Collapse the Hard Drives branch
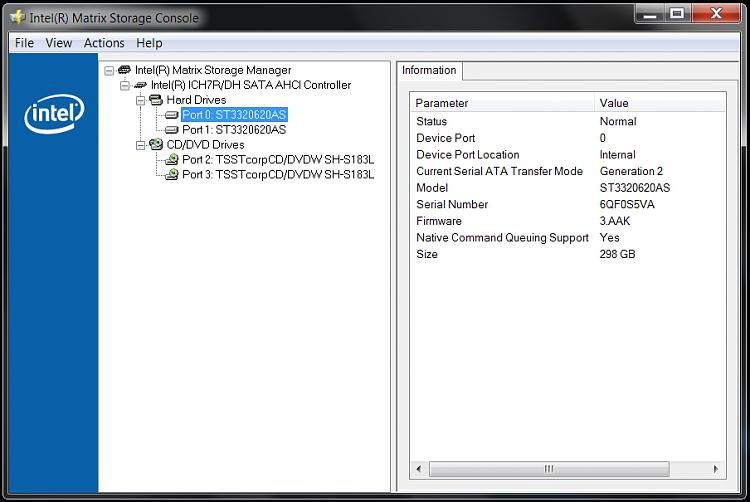750x502 pixels. (141, 100)
